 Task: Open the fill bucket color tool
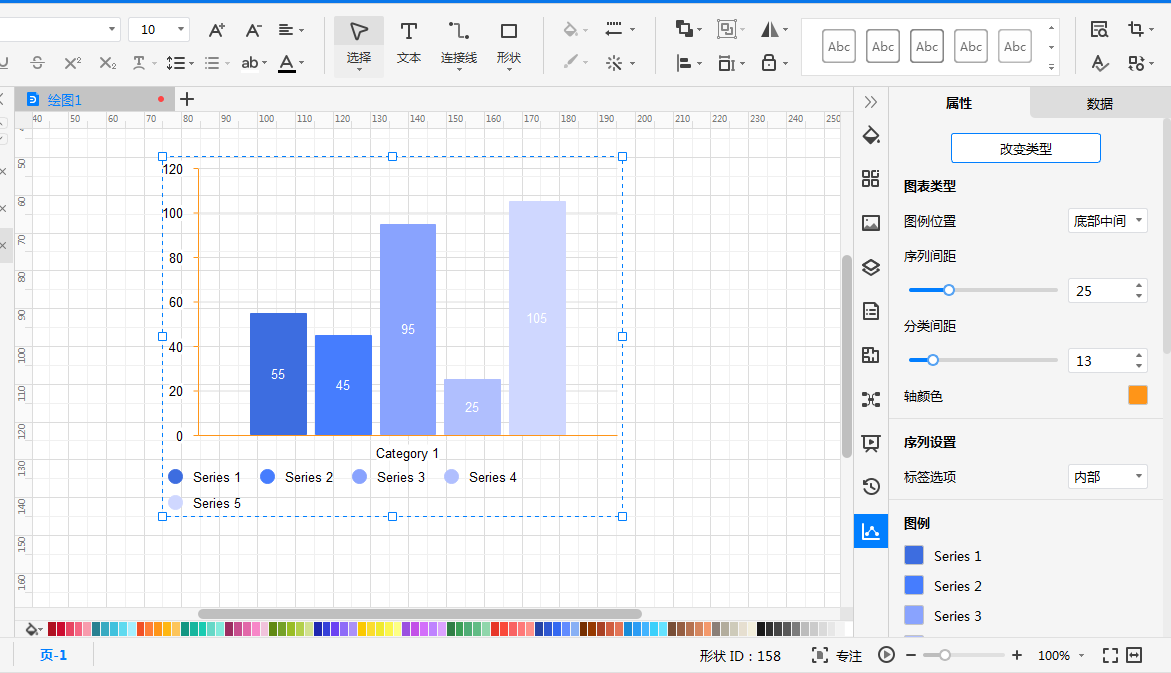(571, 30)
